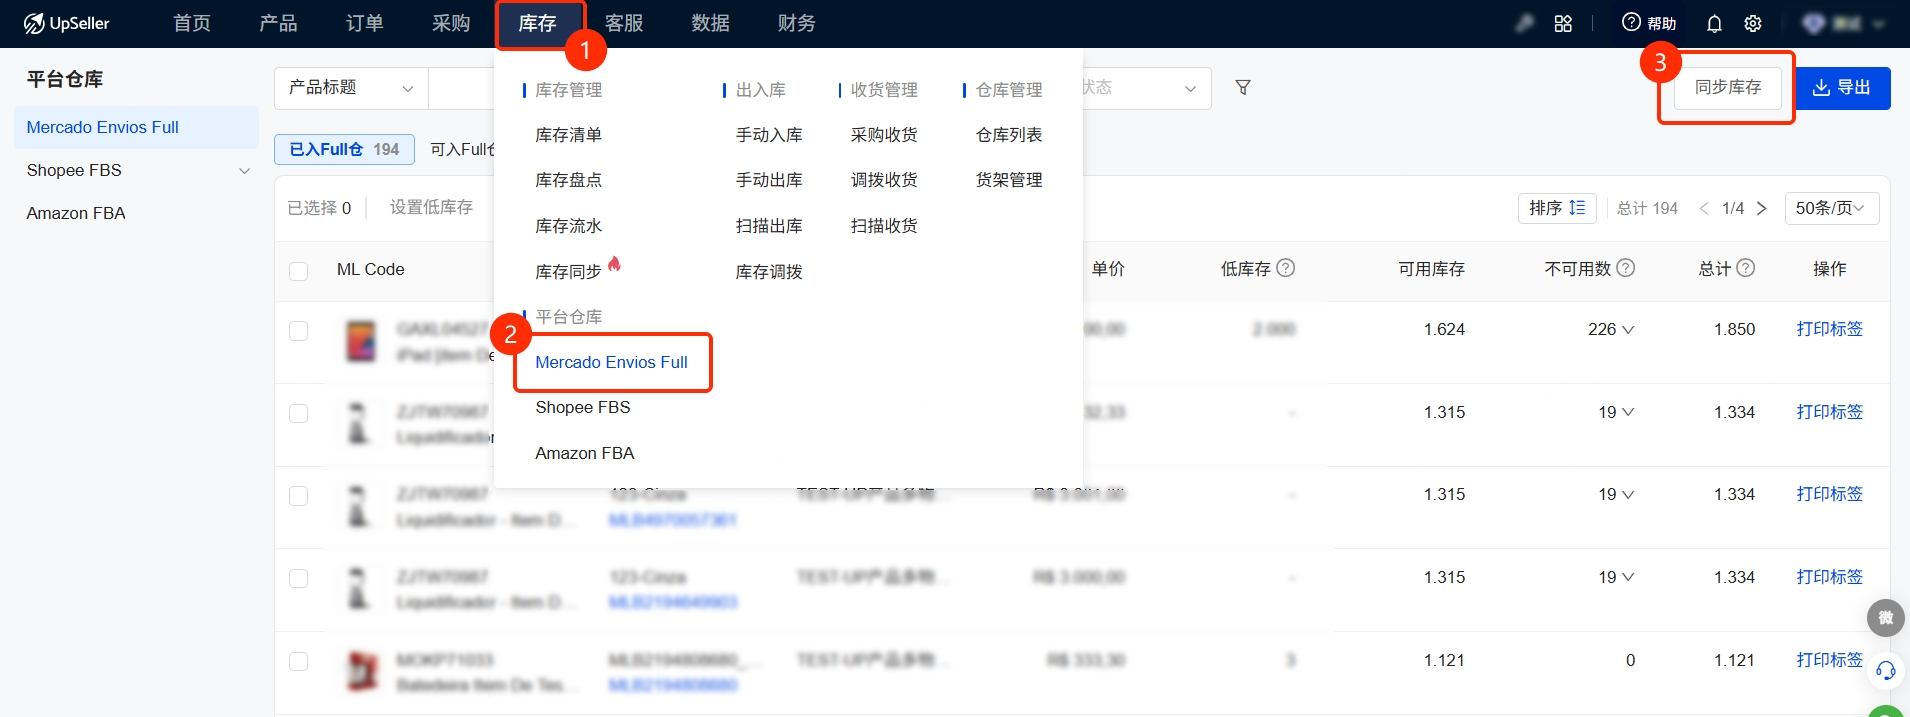Select 手动出库 from the menu
The width and height of the screenshot is (1910, 717).
coord(769,180)
